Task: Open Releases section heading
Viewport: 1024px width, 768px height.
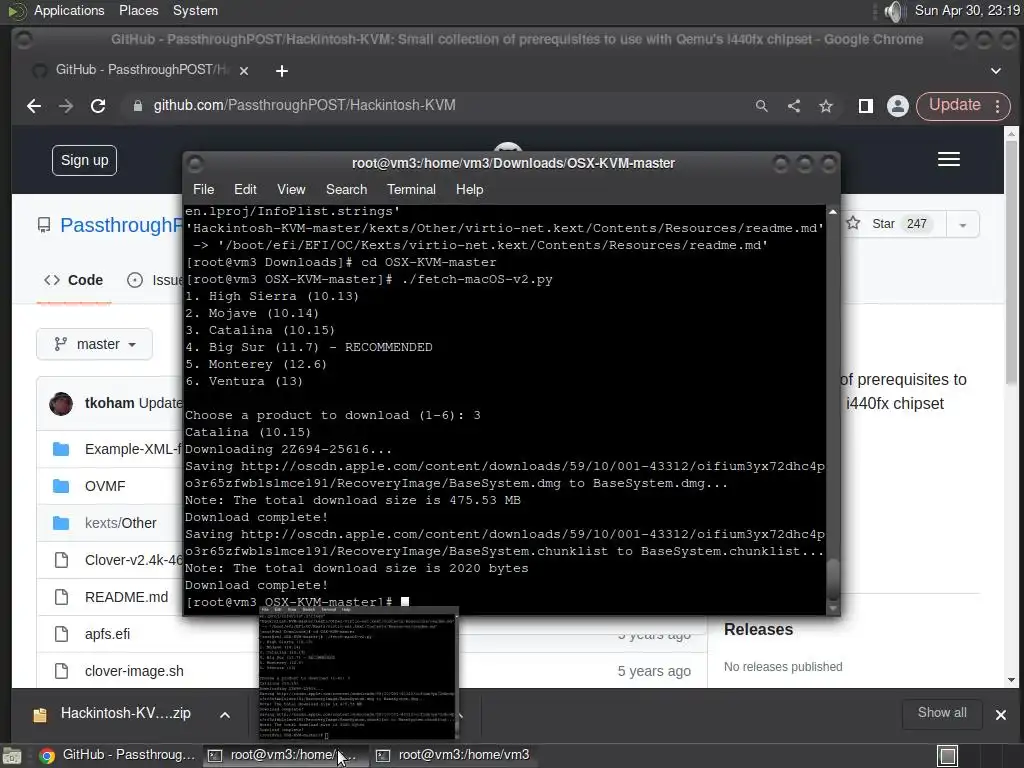Action: point(758,630)
